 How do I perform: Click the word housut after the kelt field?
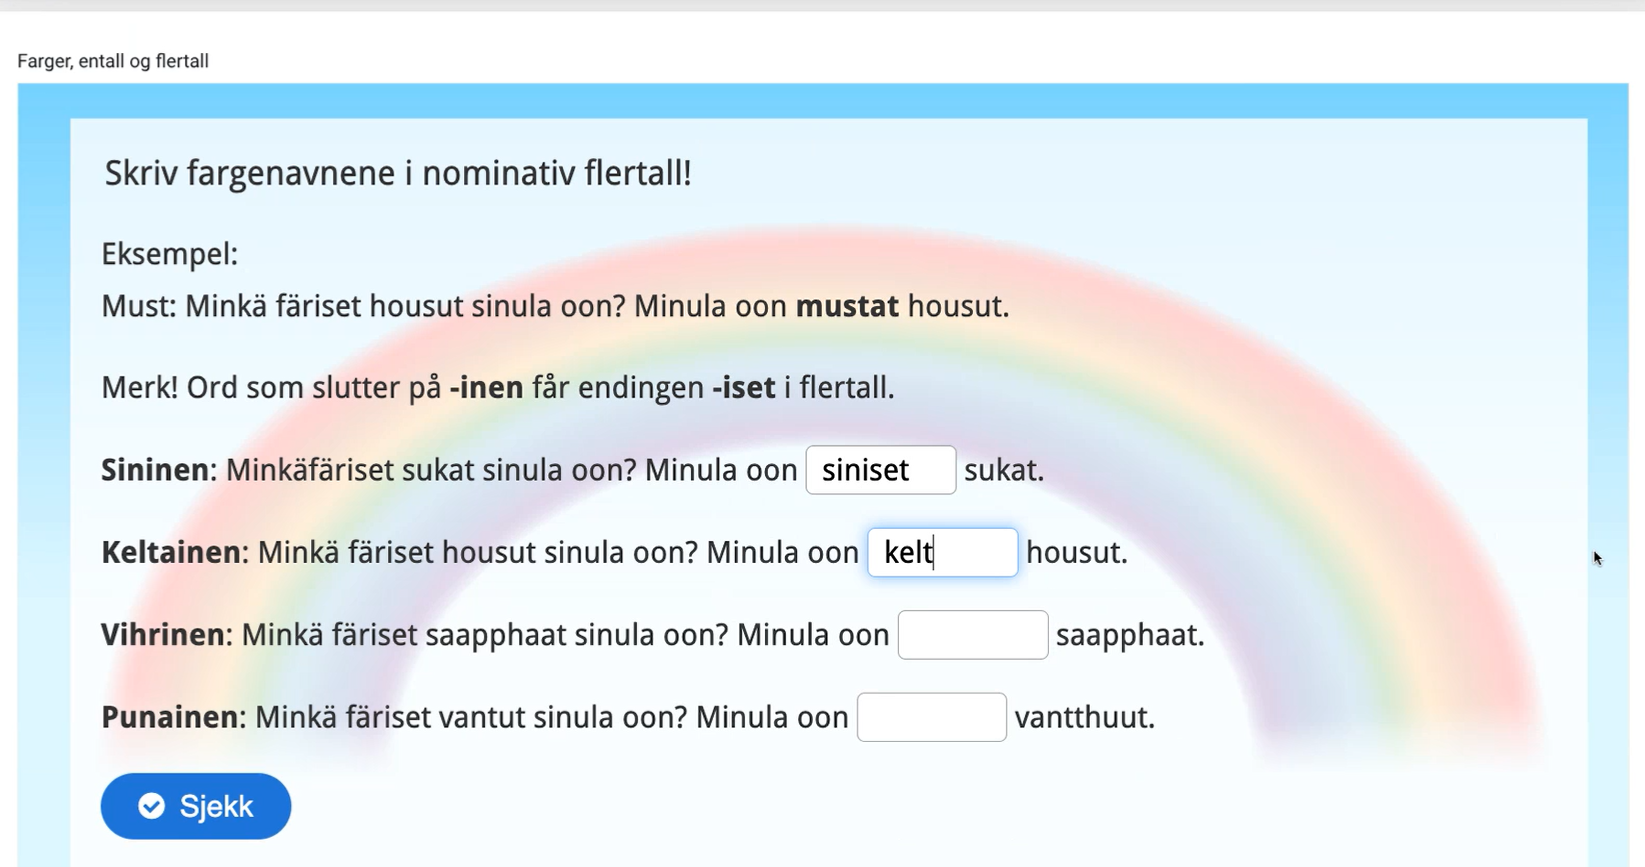[1077, 552]
